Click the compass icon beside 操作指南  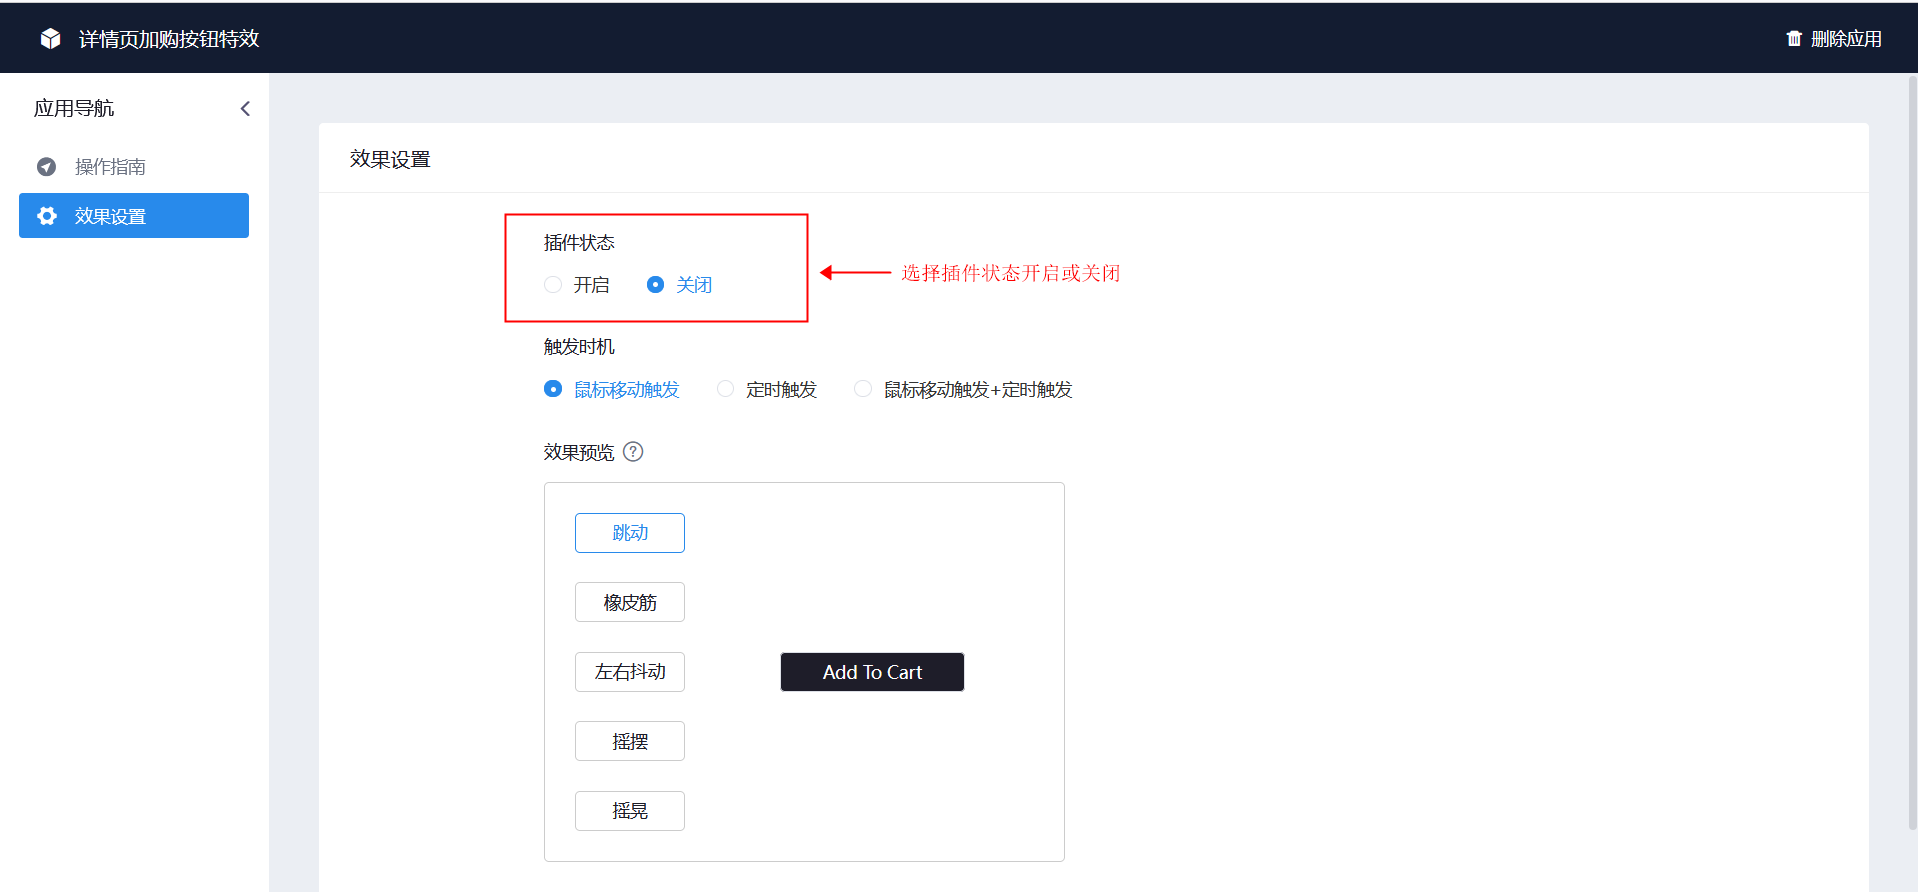click(46, 167)
